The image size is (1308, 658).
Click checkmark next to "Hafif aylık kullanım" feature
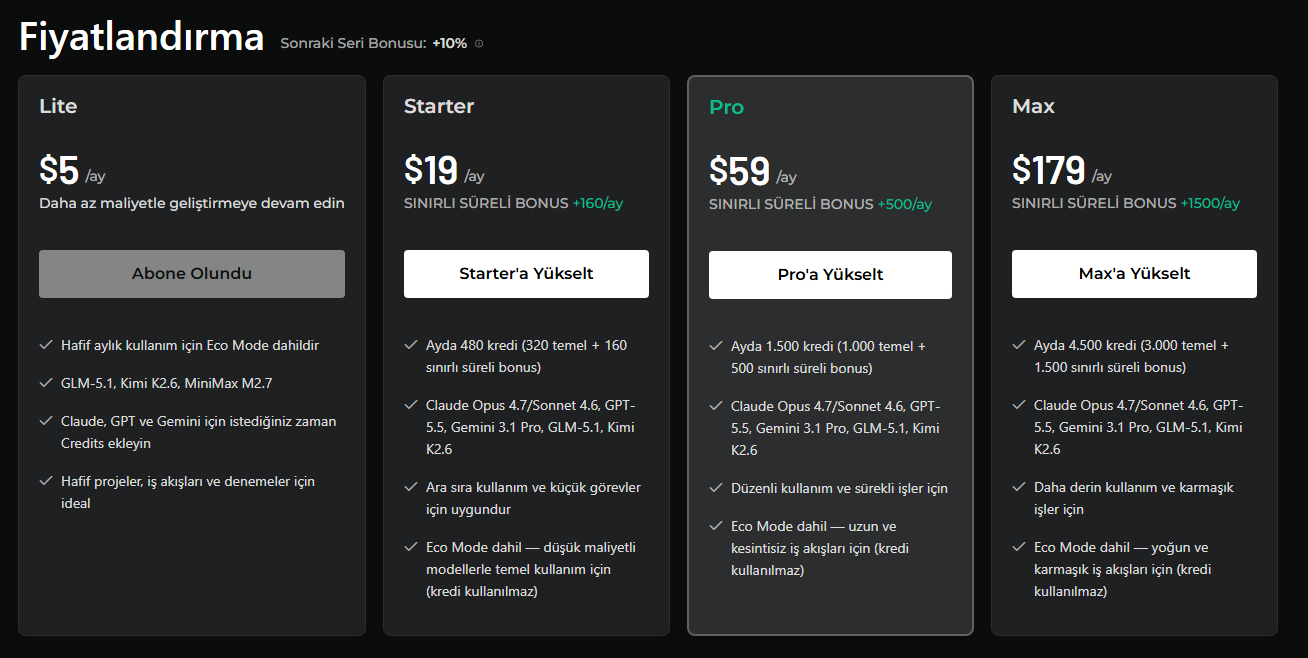click(46, 345)
